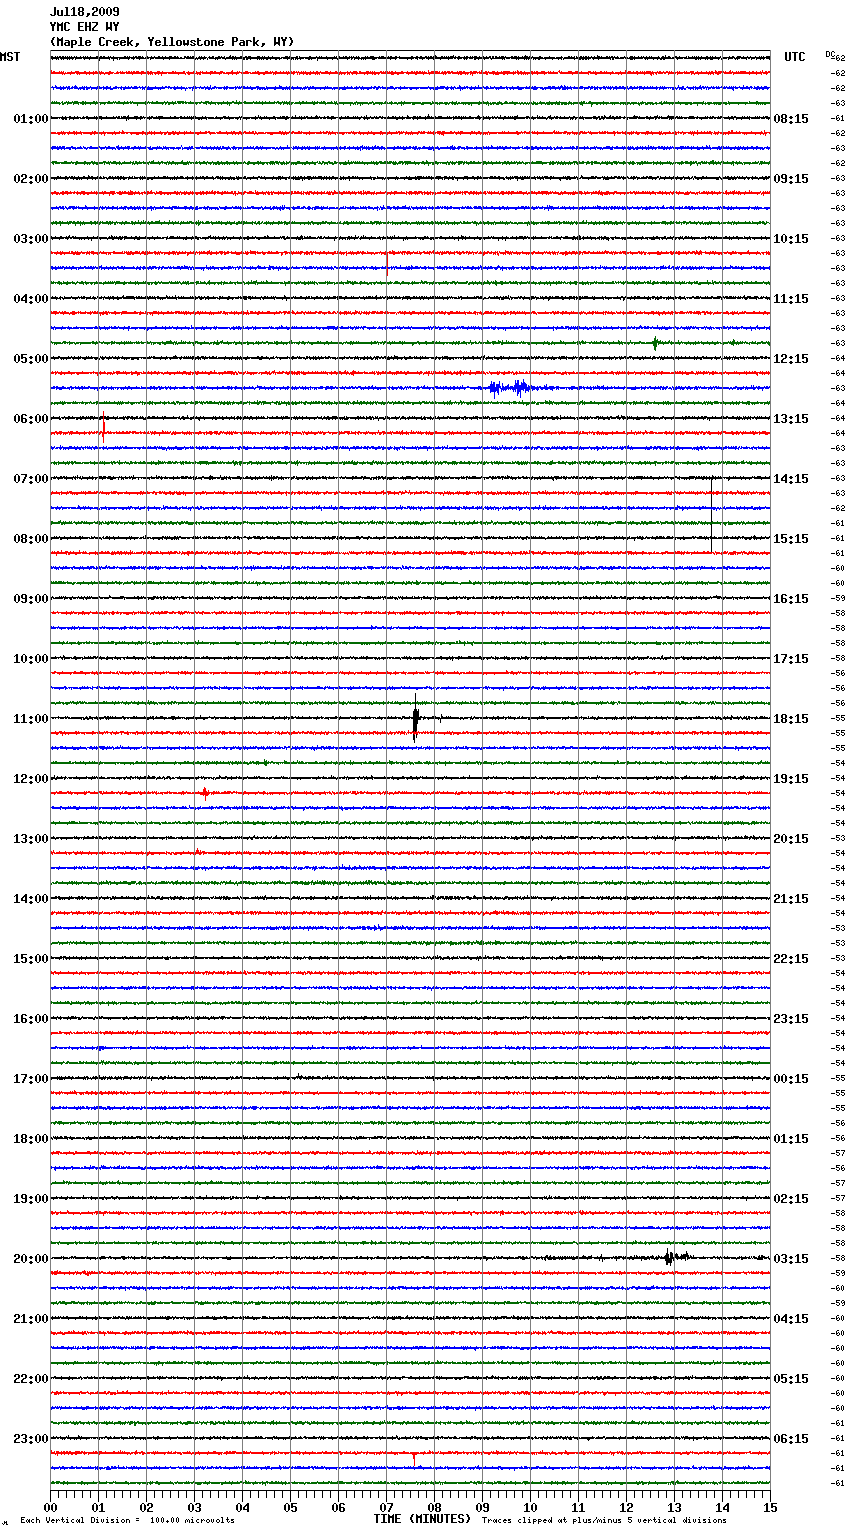Click the 12:15 UTC time label
Viewport: 850px width, 1534px height.
[791, 359]
